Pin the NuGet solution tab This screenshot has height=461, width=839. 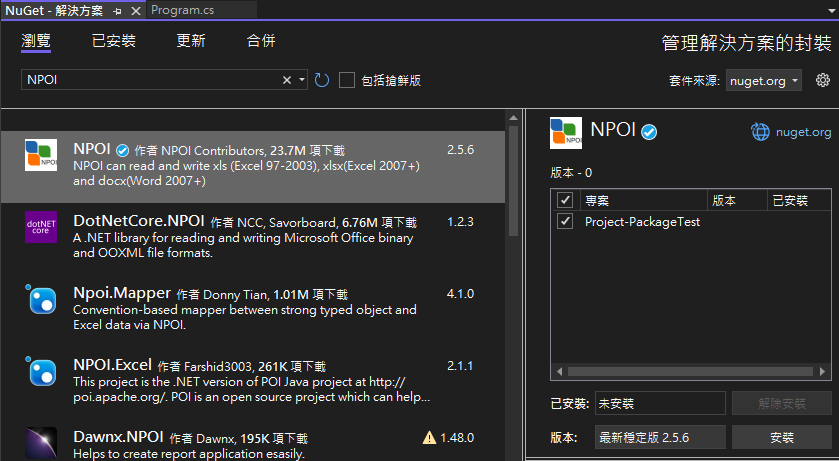[118, 11]
